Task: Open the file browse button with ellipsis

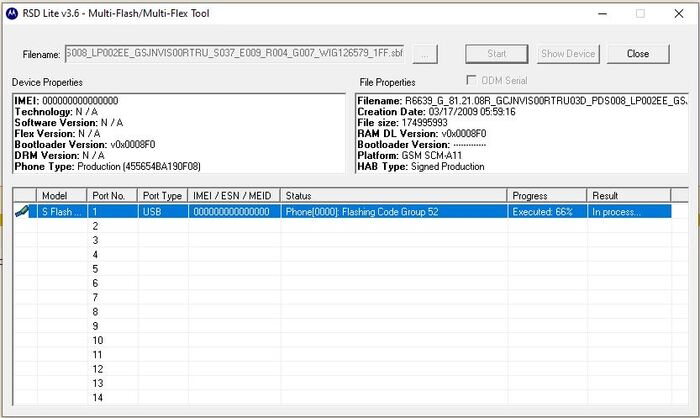Action: (425, 54)
